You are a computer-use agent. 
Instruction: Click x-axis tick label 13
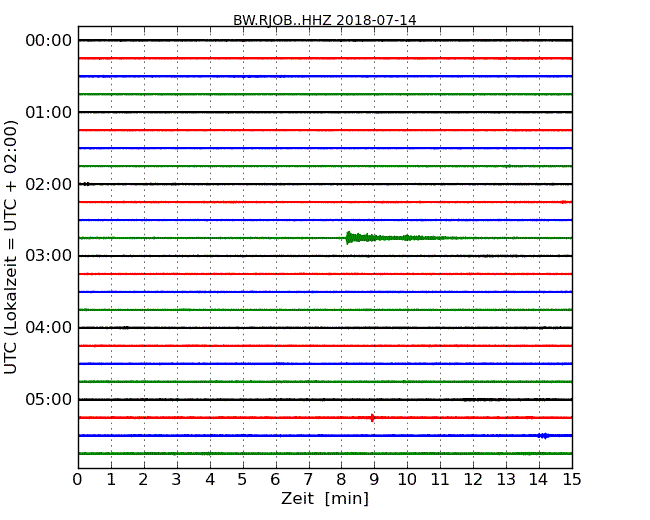pyautogui.click(x=506, y=480)
